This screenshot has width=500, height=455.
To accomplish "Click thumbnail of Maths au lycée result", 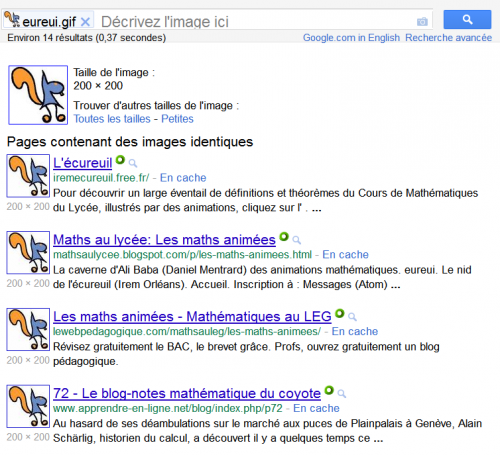I will [x=28, y=253].
